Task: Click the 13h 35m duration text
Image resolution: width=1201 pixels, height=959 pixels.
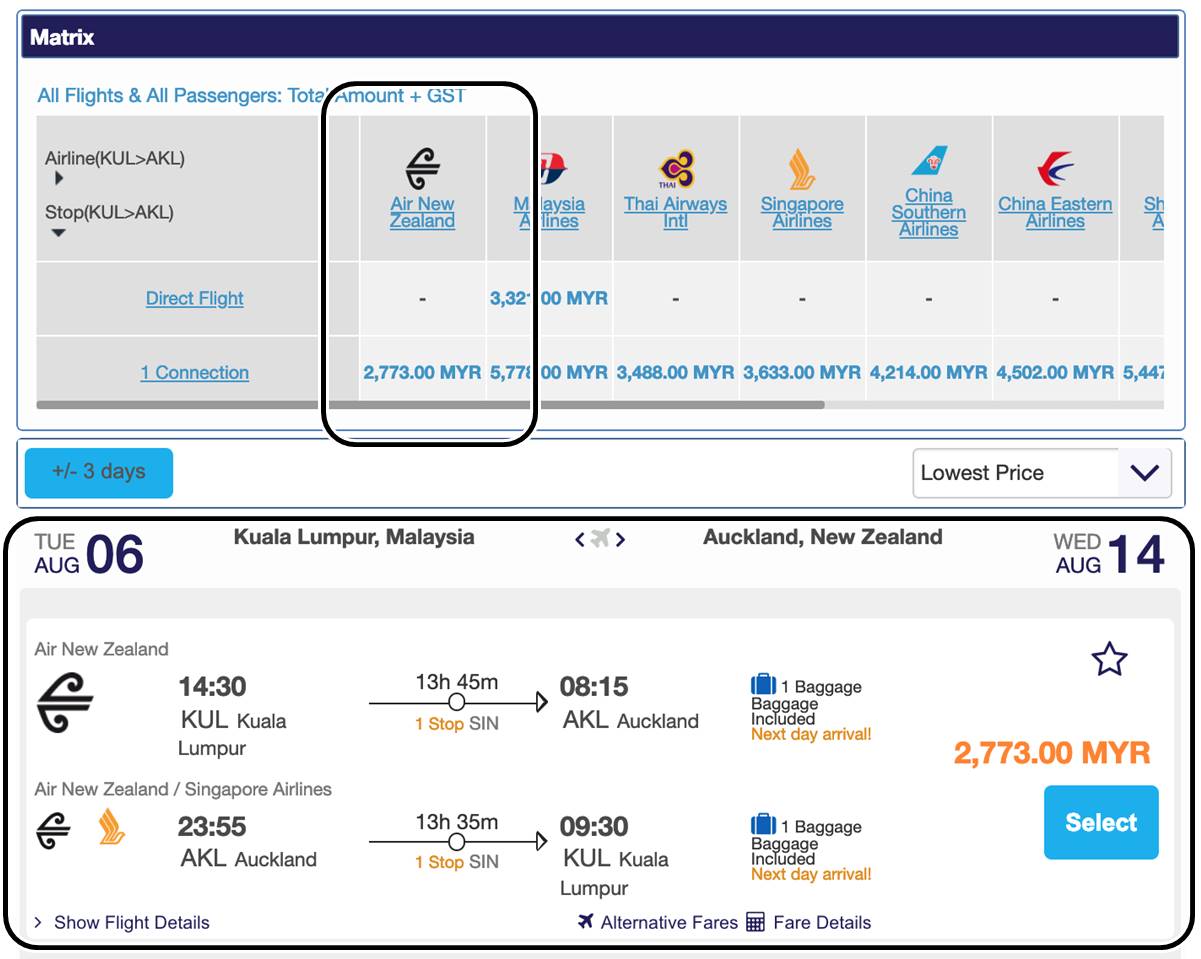Action: tap(457, 822)
